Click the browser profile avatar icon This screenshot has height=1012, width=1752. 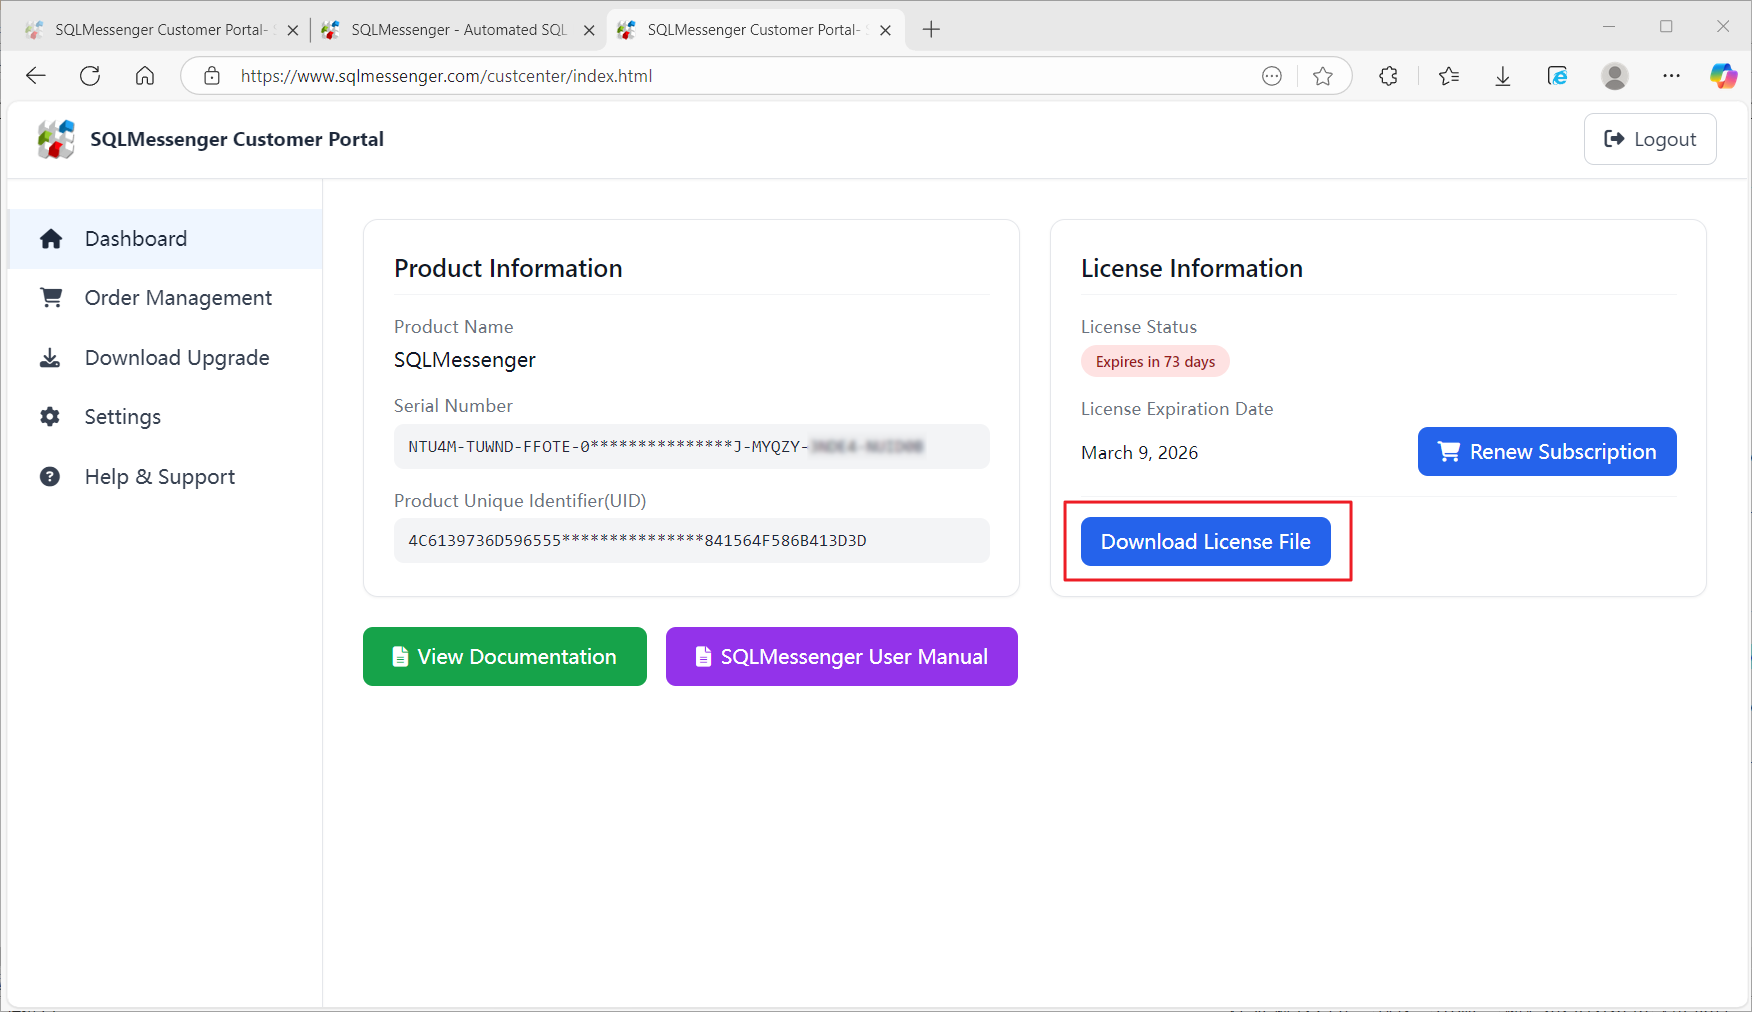1614,76
